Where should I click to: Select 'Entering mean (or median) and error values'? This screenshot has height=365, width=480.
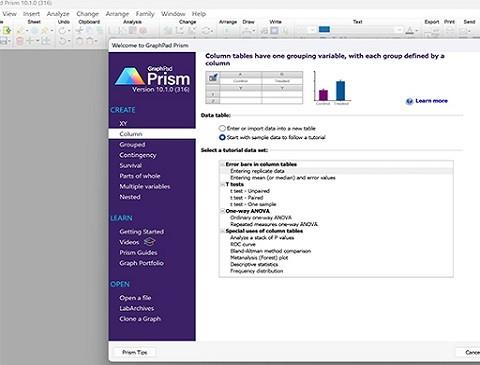coord(283,178)
